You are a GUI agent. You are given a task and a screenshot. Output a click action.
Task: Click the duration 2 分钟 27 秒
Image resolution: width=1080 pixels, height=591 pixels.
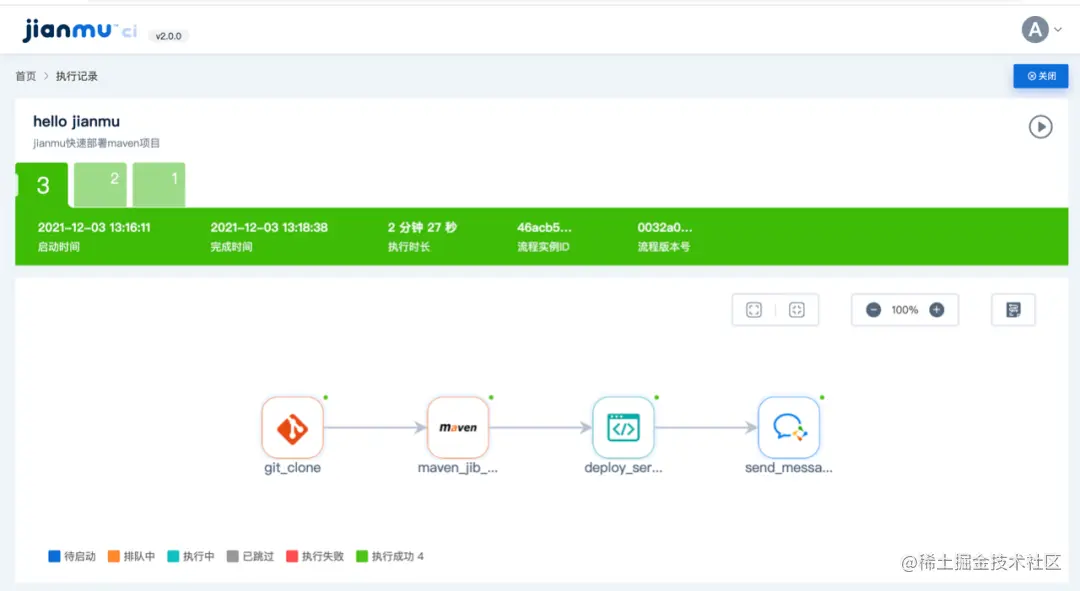coord(422,227)
